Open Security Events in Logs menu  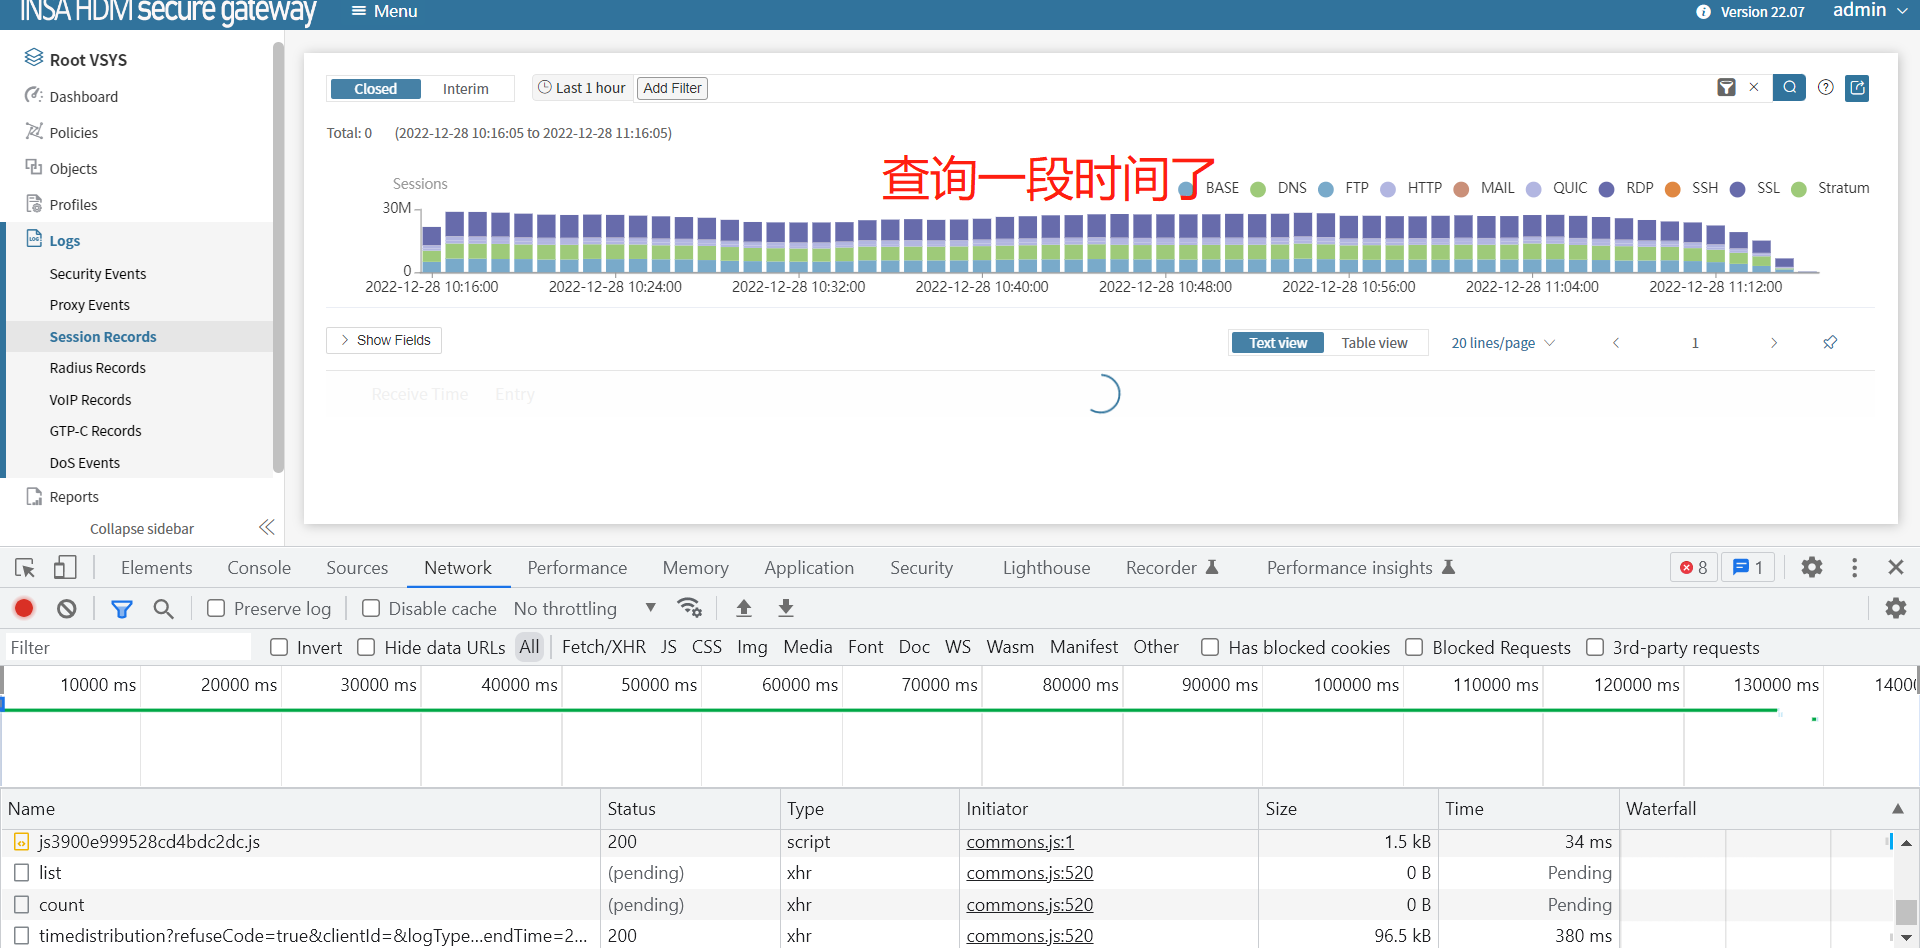coord(98,274)
